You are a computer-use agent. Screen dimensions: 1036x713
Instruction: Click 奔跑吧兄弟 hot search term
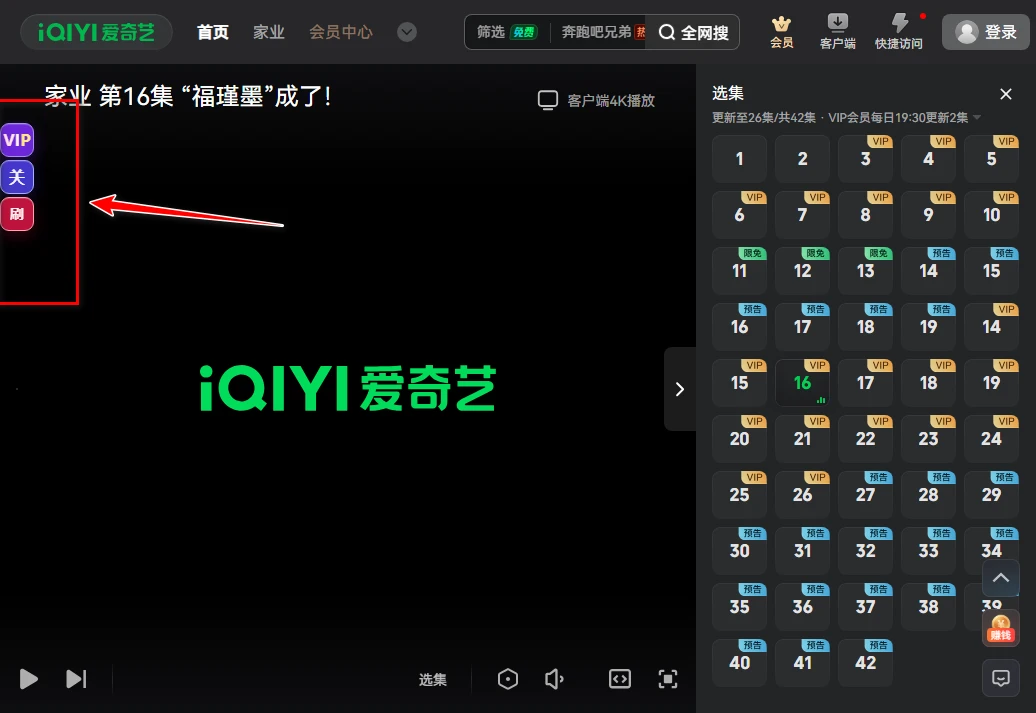click(603, 32)
